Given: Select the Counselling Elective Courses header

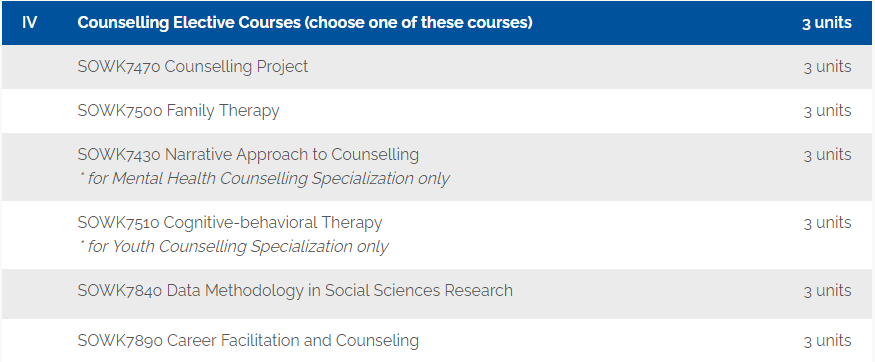Looking at the screenshot, I should point(305,23).
